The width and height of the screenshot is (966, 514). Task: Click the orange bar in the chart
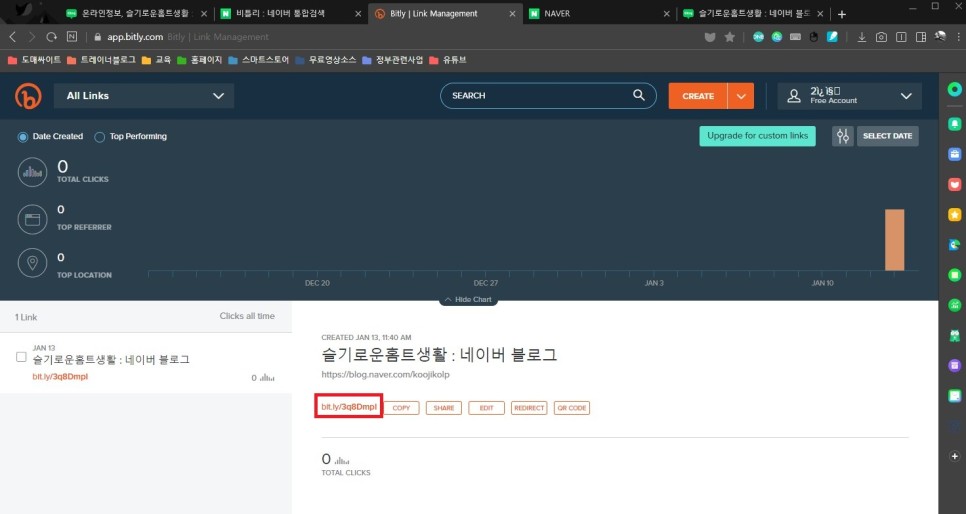click(895, 240)
